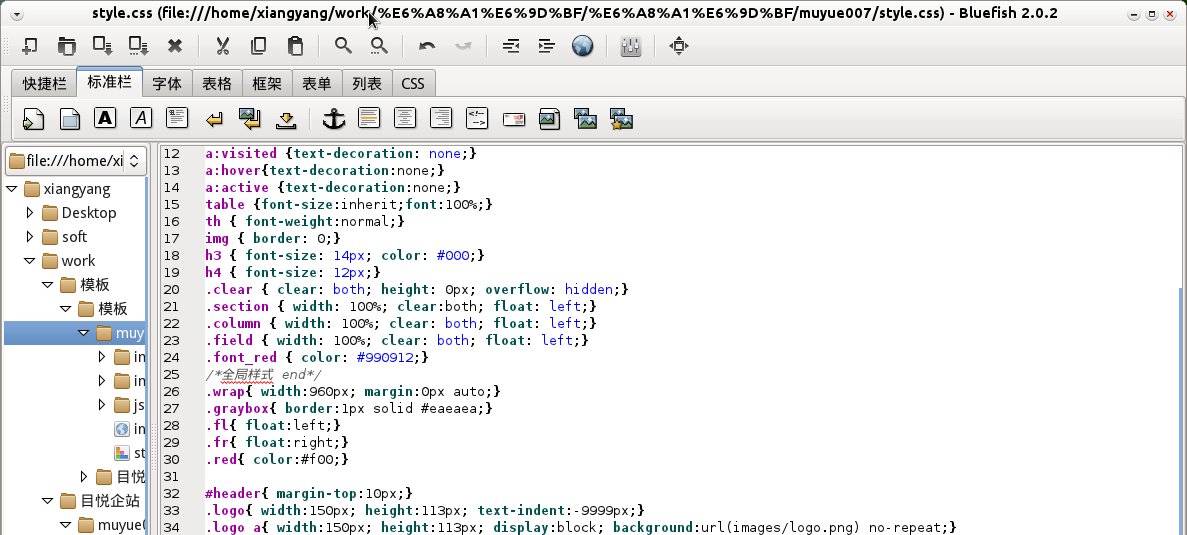
Task: Apply bold with the A icon
Action: [105, 118]
